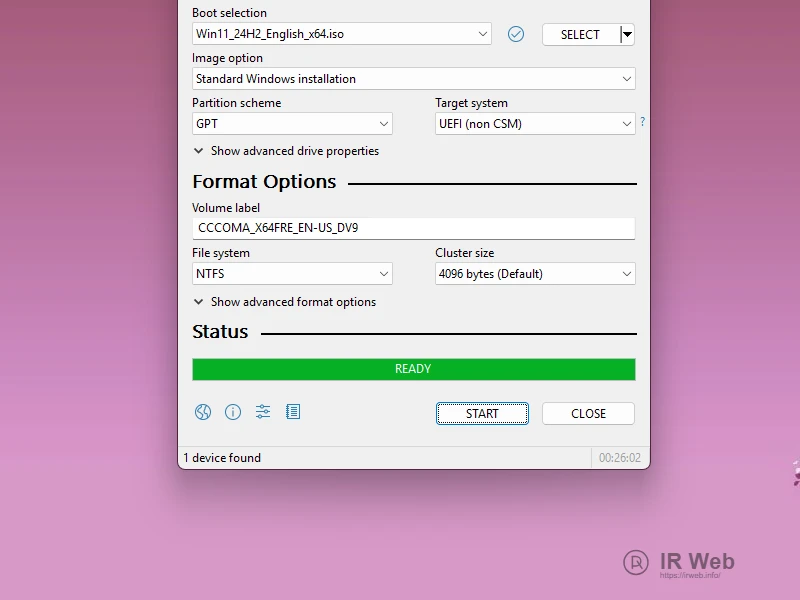Click the Cluster size label
Viewport: 800px width, 600px height.
pyautogui.click(x=465, y=253)
